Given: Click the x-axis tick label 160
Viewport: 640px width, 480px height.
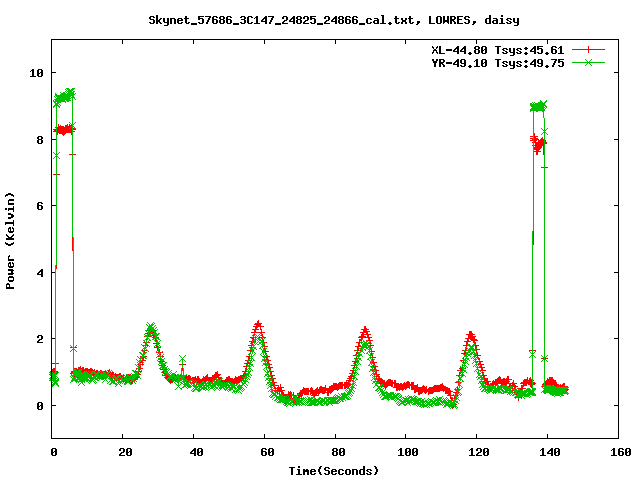Looking at the screenshot, I should (x=620, y=452).
